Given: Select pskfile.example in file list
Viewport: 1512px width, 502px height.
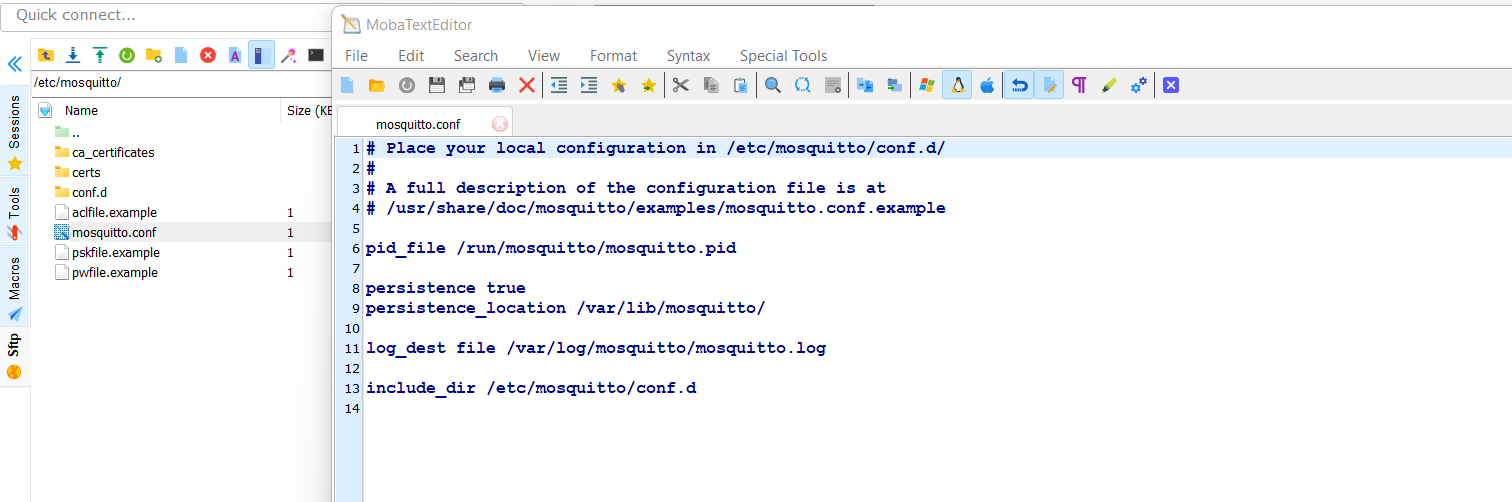Looking at the screenshot, I should coord(116,252).
